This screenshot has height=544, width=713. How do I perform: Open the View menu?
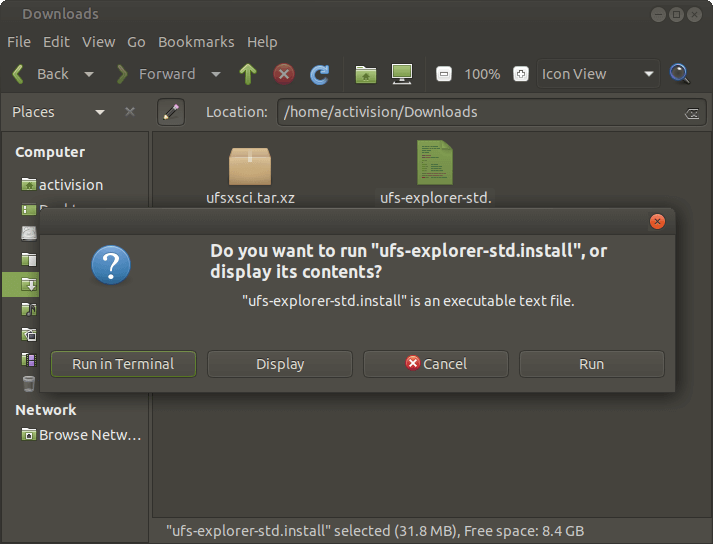tap(98, 42)
